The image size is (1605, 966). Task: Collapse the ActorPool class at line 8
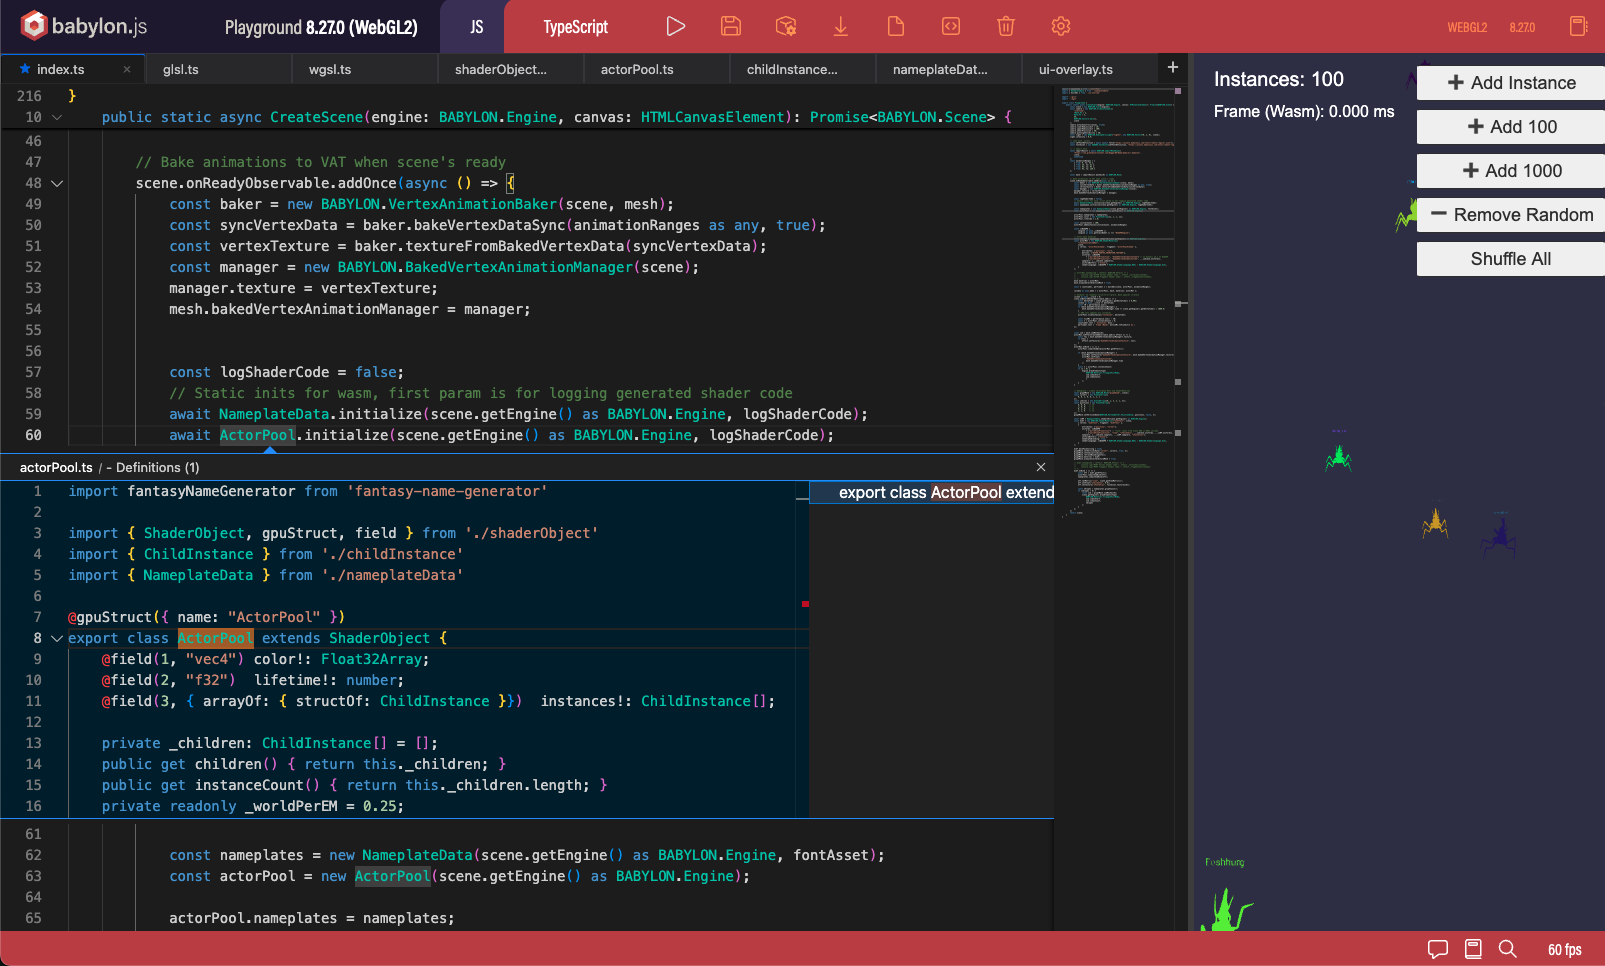pos(57,638)
